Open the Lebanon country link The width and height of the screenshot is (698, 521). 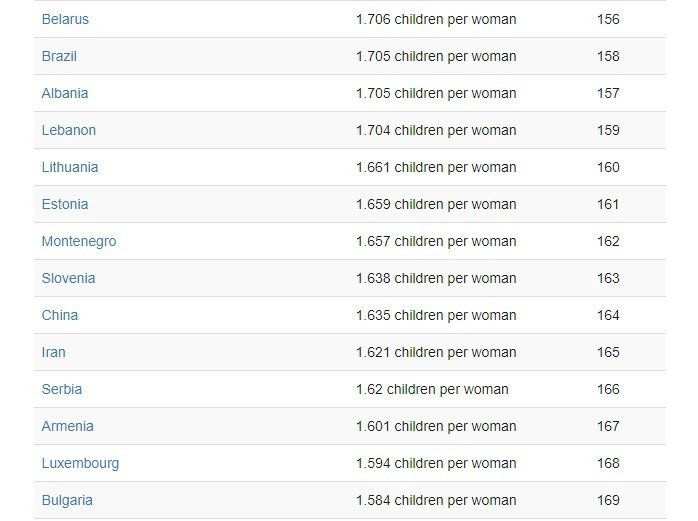coord(69,130)
